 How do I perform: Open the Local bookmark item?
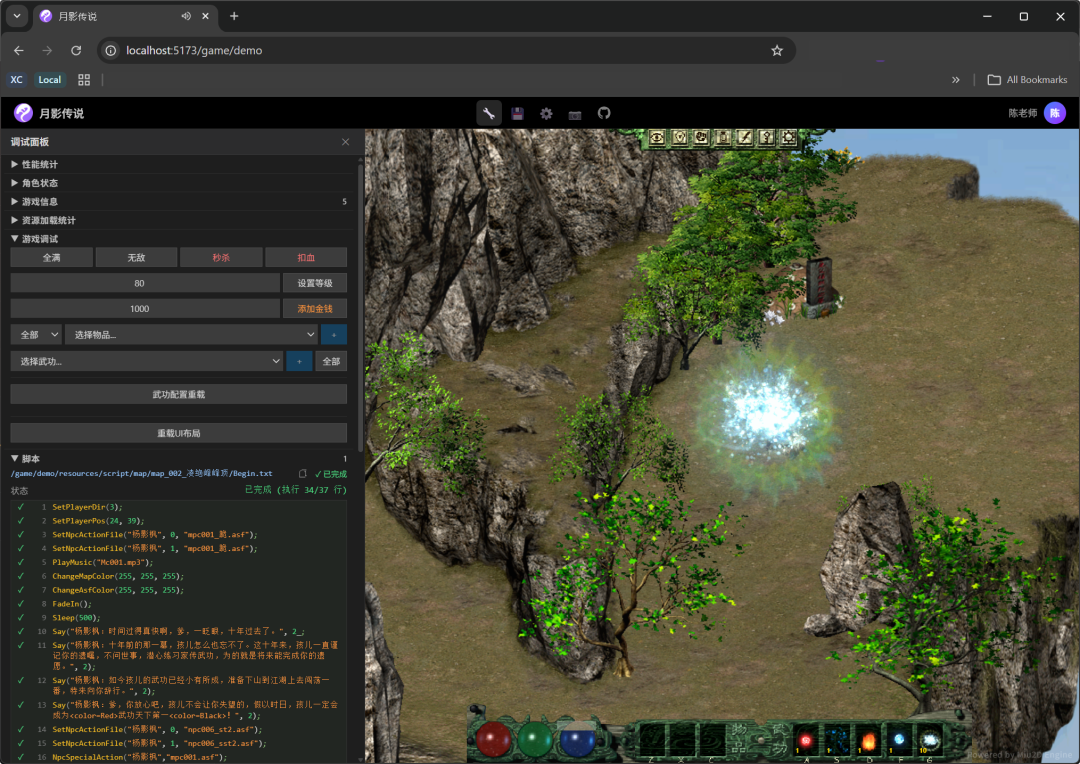[x=49, y=80]
